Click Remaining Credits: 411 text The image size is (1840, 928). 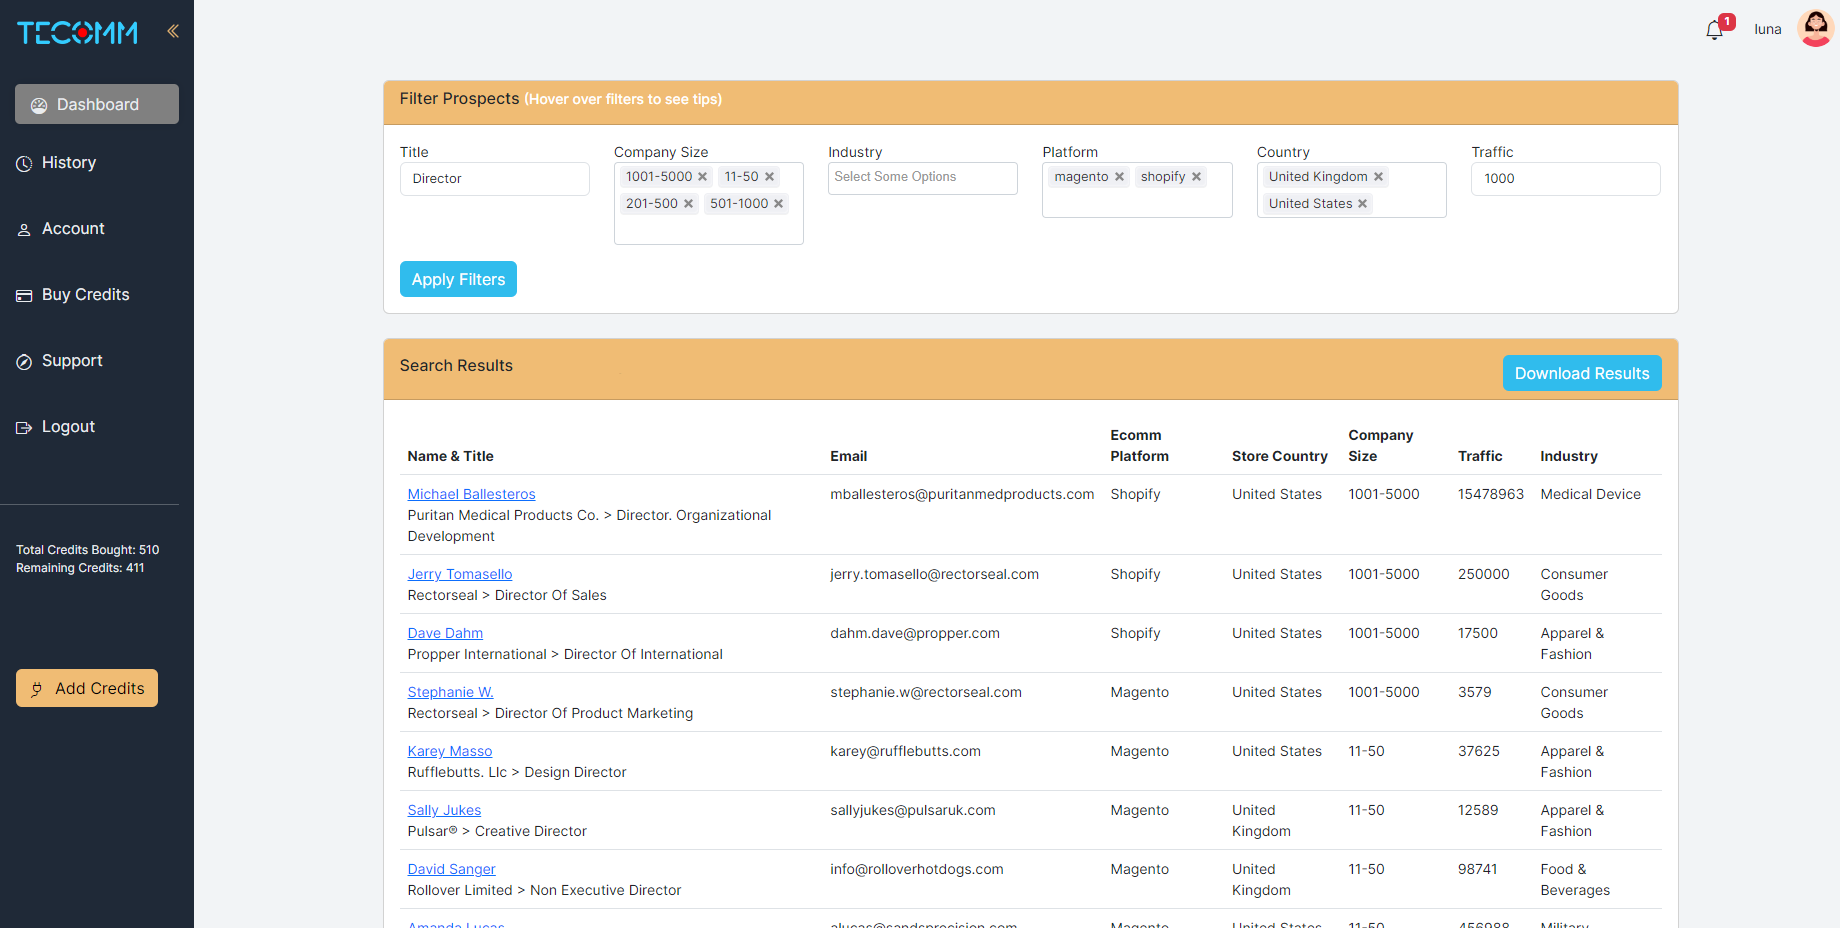point(80,568)
